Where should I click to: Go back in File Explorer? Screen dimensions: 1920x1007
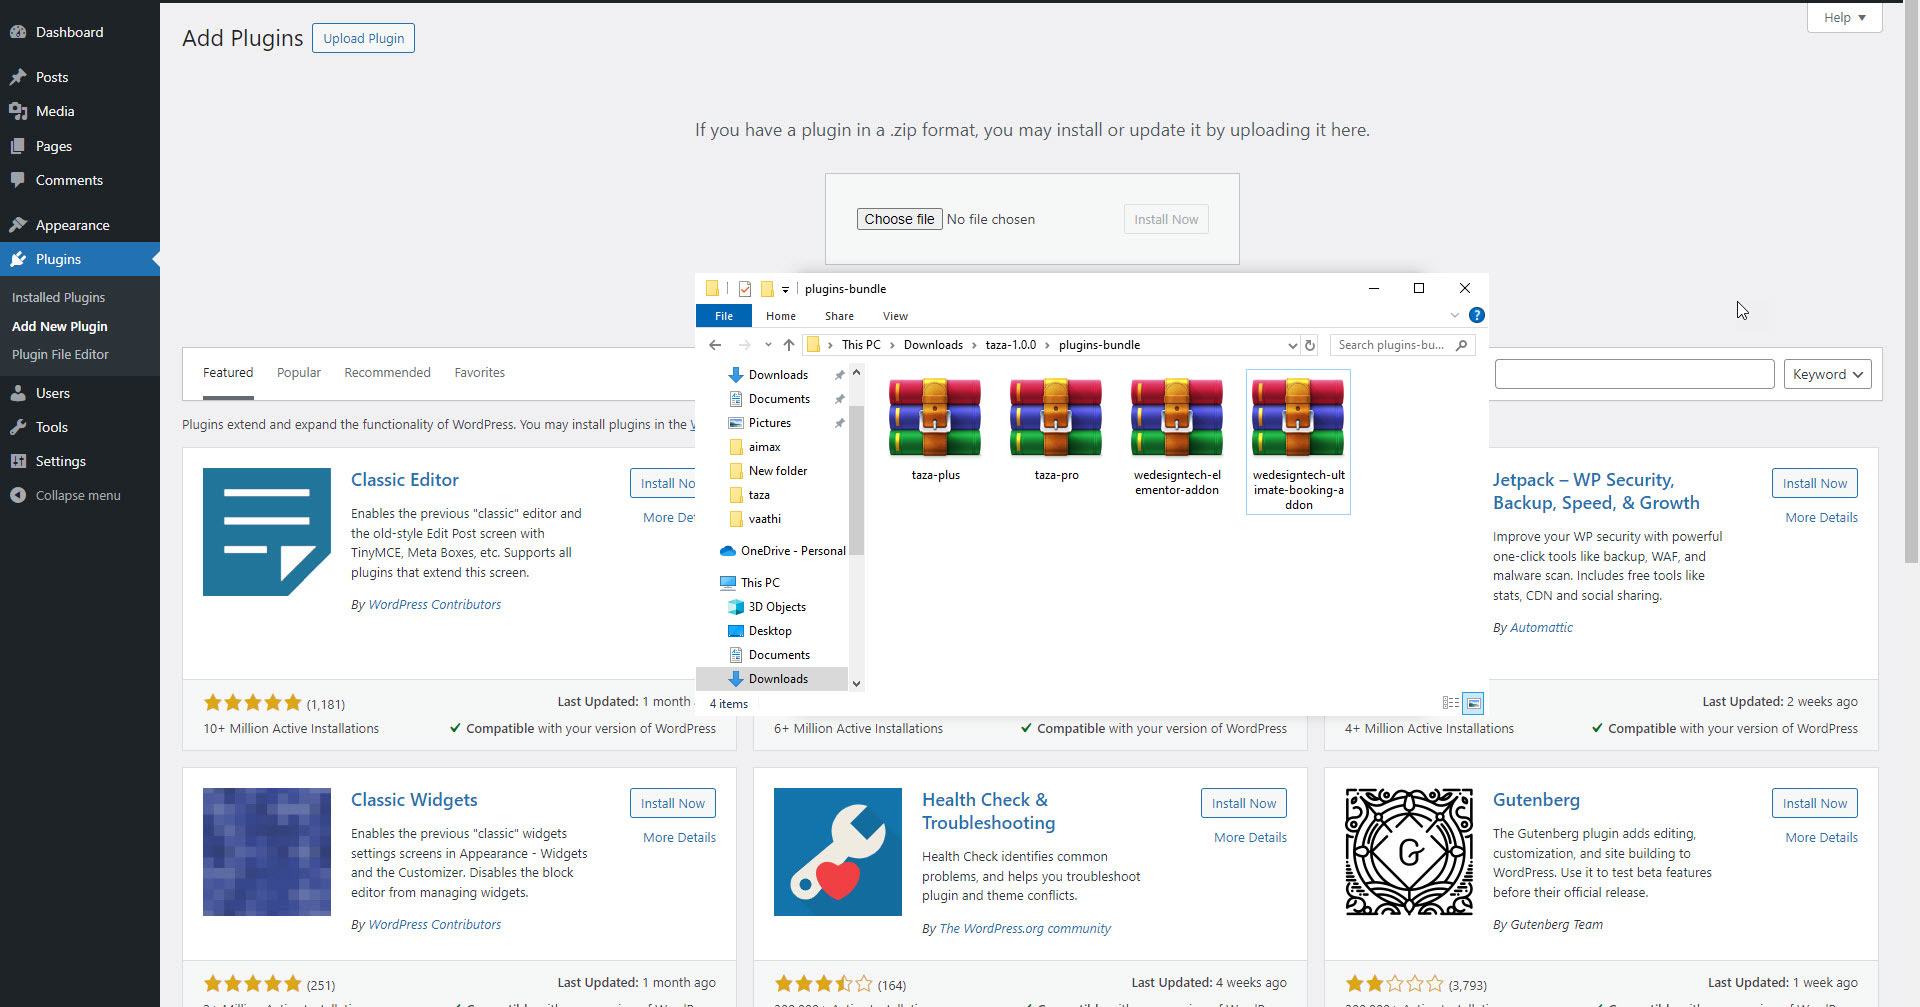click(x=715, y=345)
